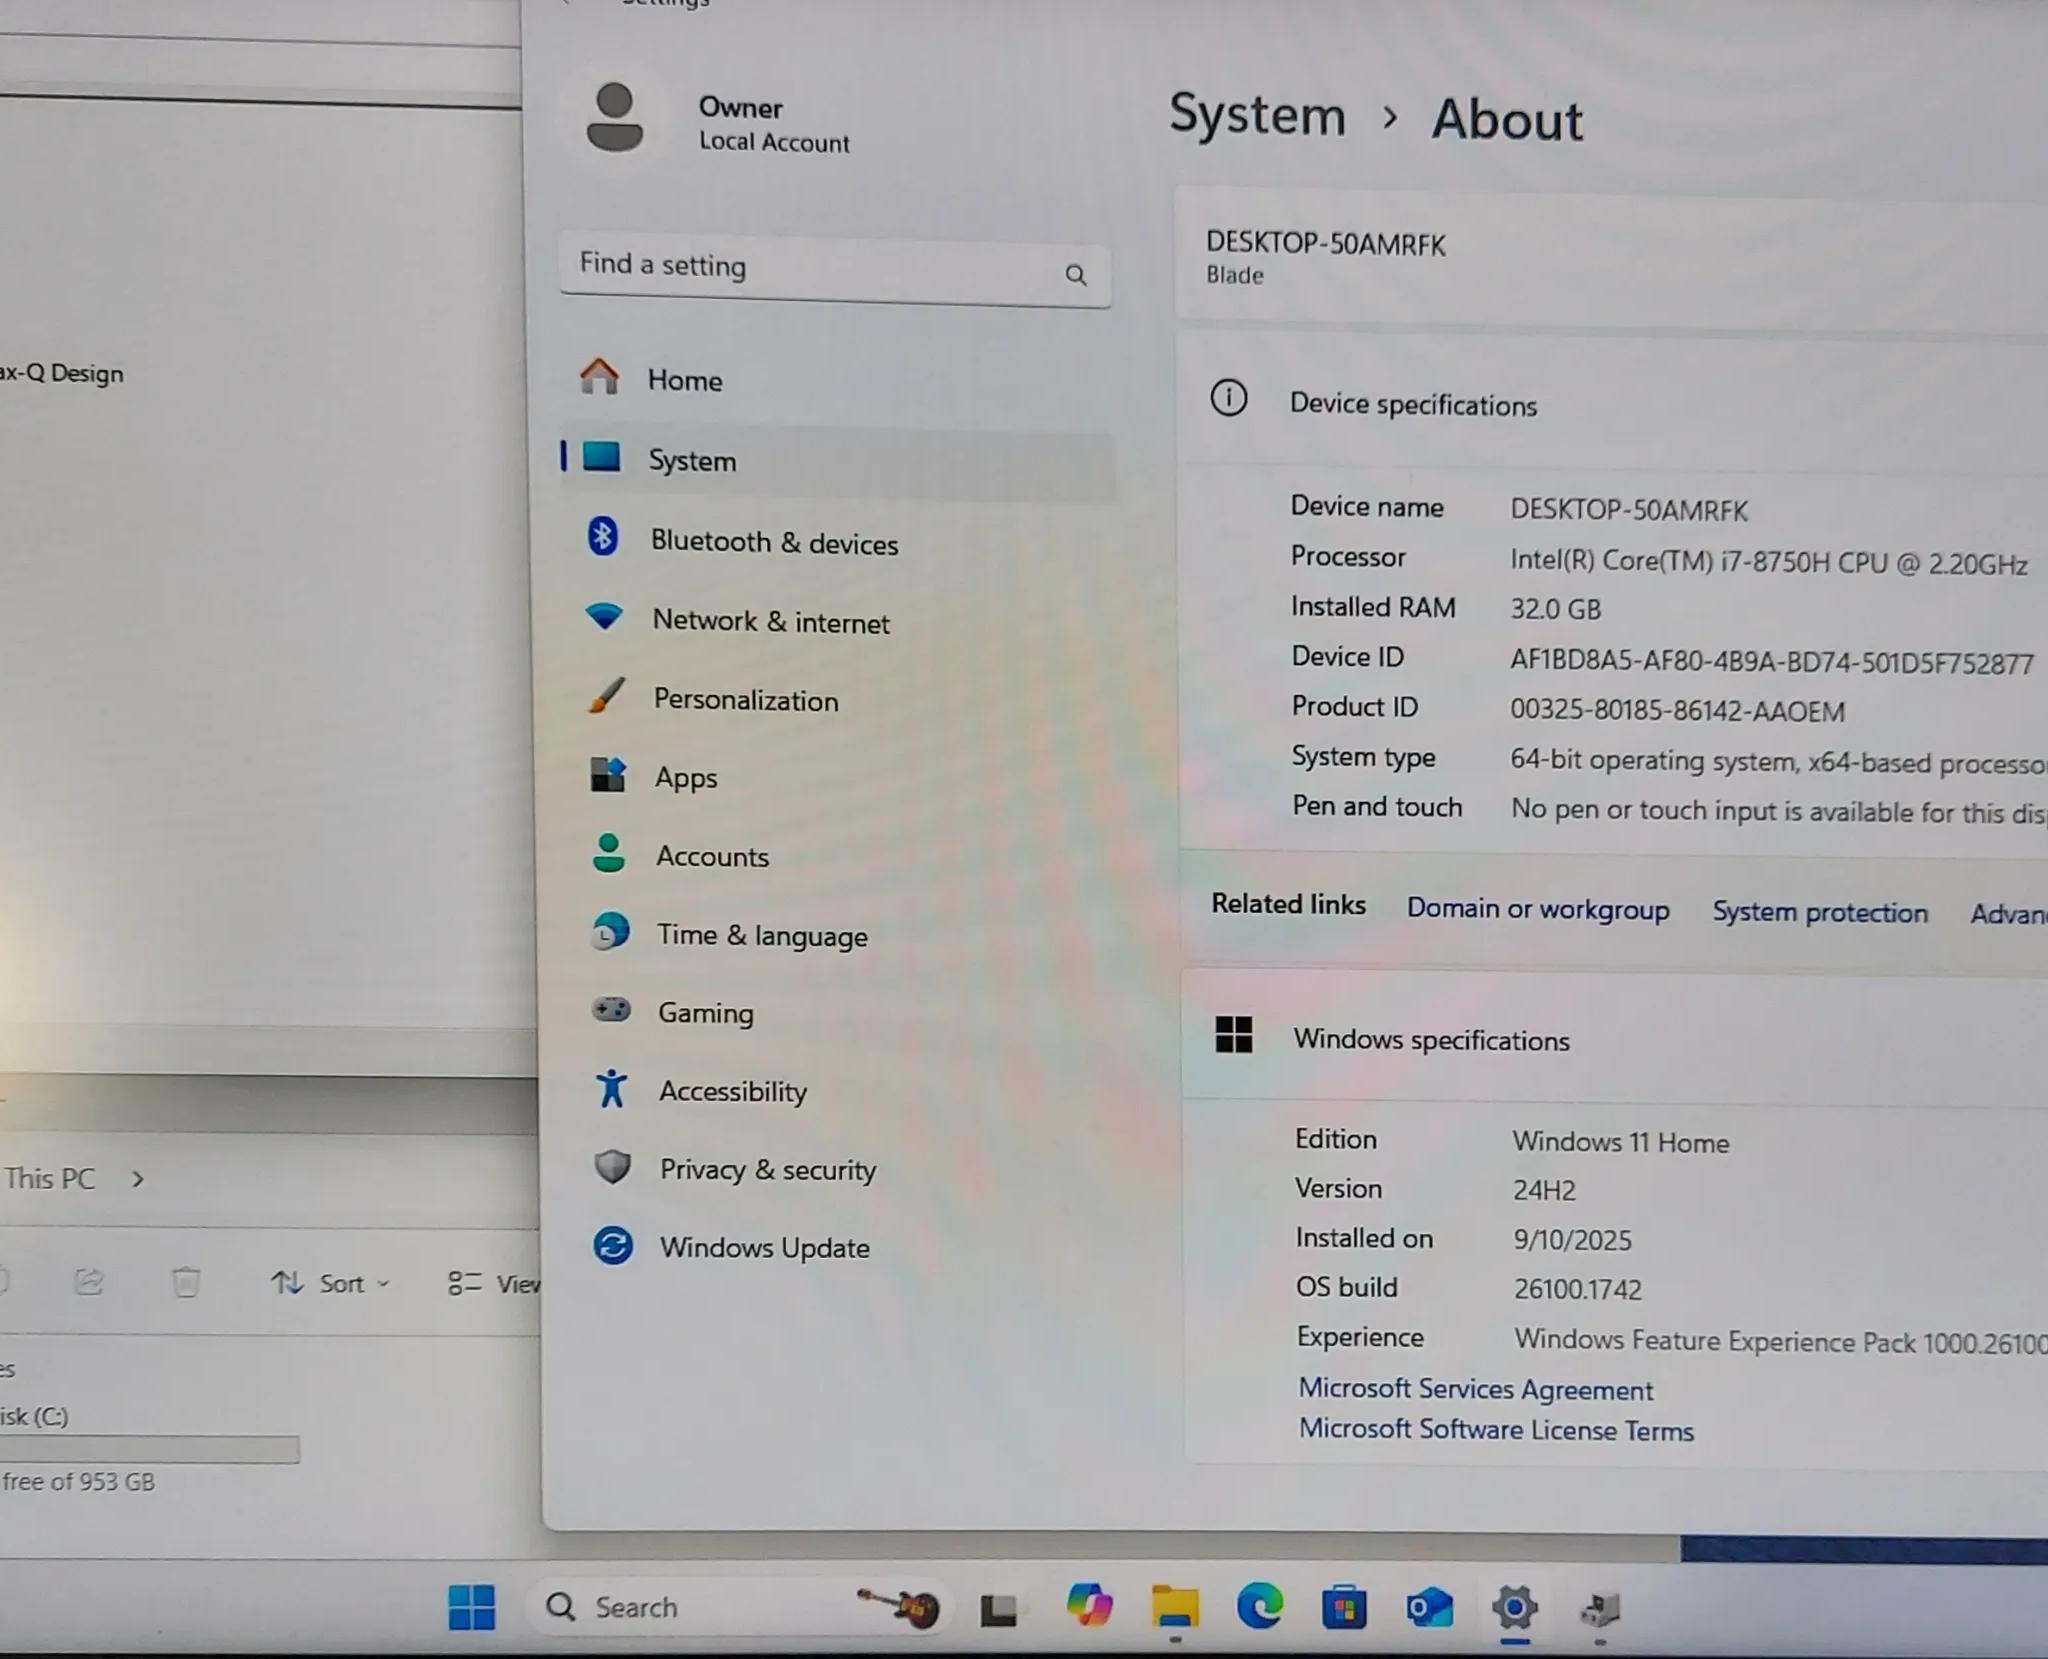2048x1659 pixels.
Task: Click the 24H2 version value
Action: 1544,1190
